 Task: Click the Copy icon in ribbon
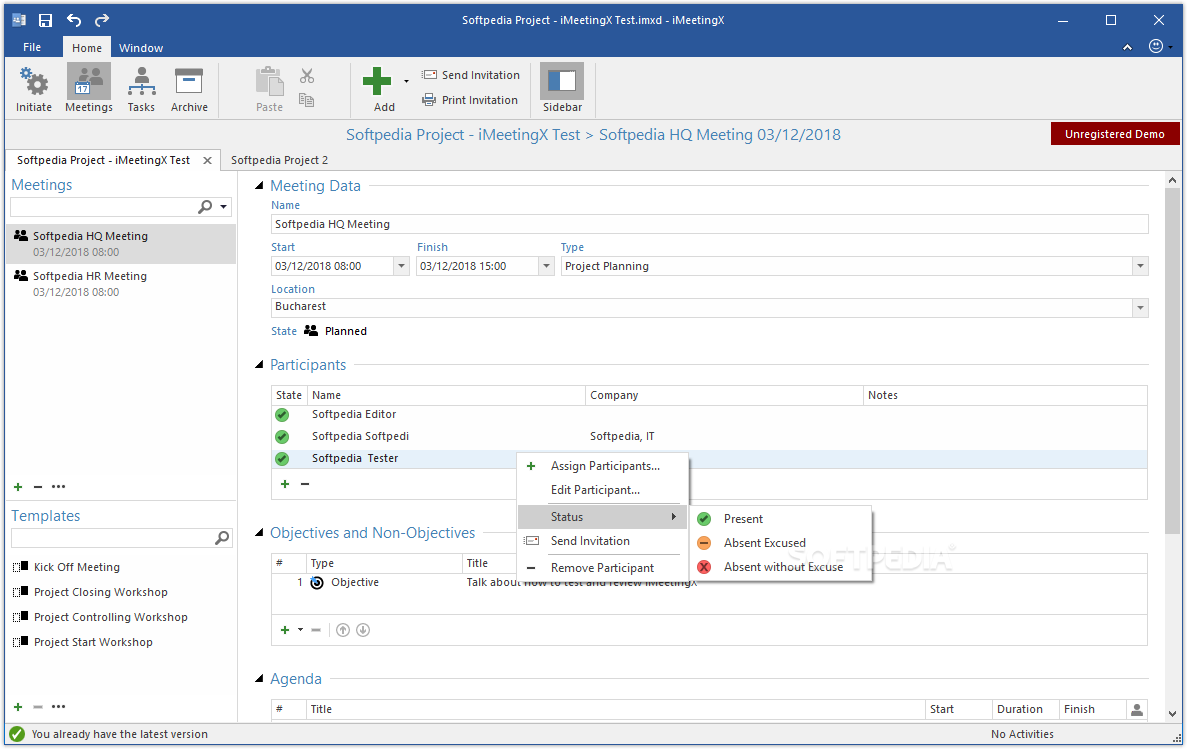pos(307,100)
